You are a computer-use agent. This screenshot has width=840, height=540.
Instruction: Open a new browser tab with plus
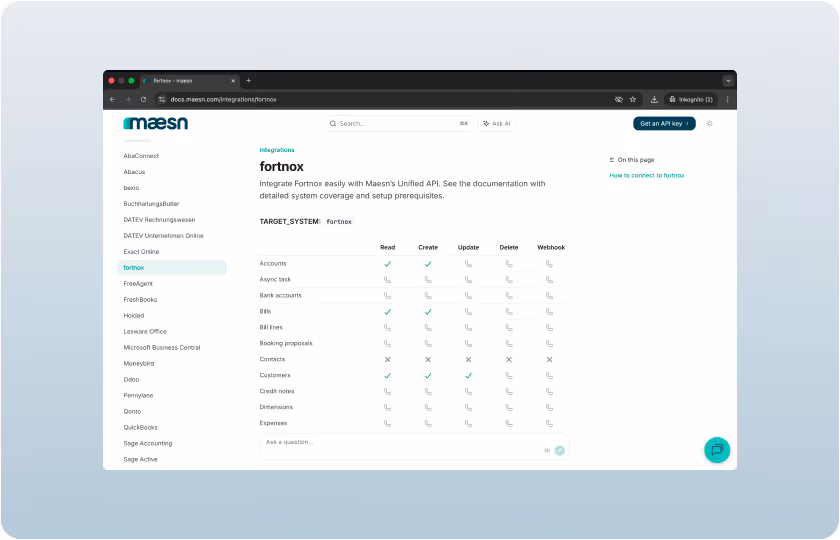[249, 81]
